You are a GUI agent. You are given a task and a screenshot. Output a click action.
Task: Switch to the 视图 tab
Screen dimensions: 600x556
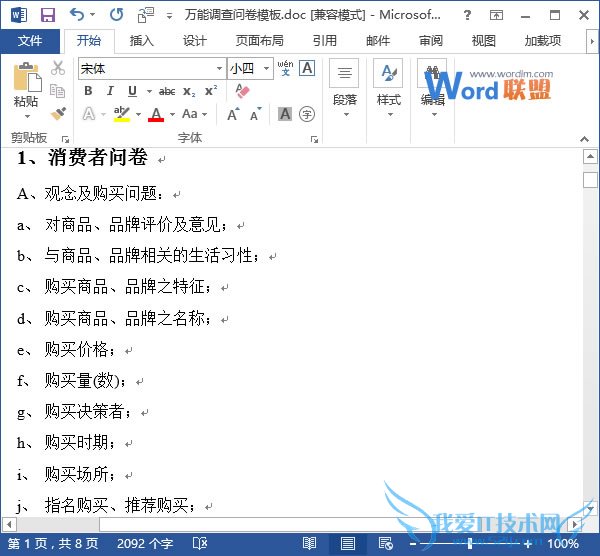pos(484,41)
